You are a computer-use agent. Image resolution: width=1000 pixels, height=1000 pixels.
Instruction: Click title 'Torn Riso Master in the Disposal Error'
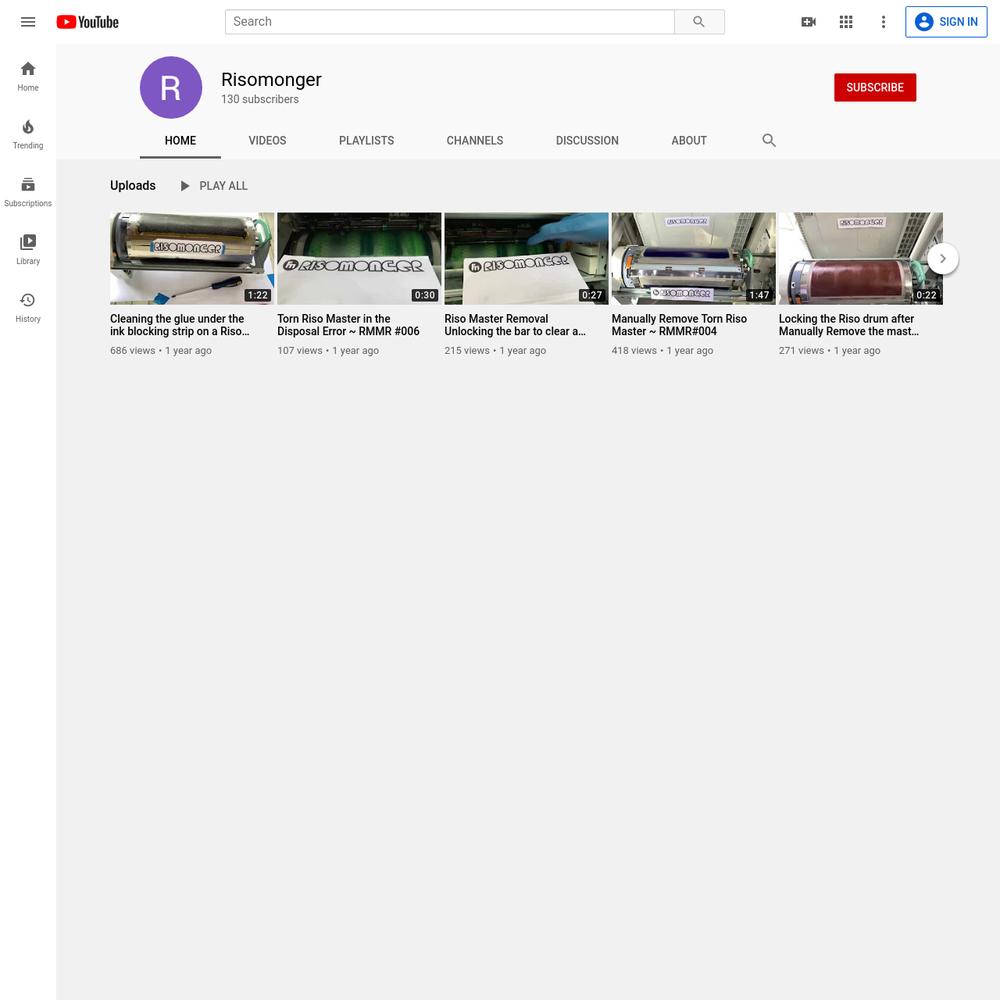[x=348, y=325]
